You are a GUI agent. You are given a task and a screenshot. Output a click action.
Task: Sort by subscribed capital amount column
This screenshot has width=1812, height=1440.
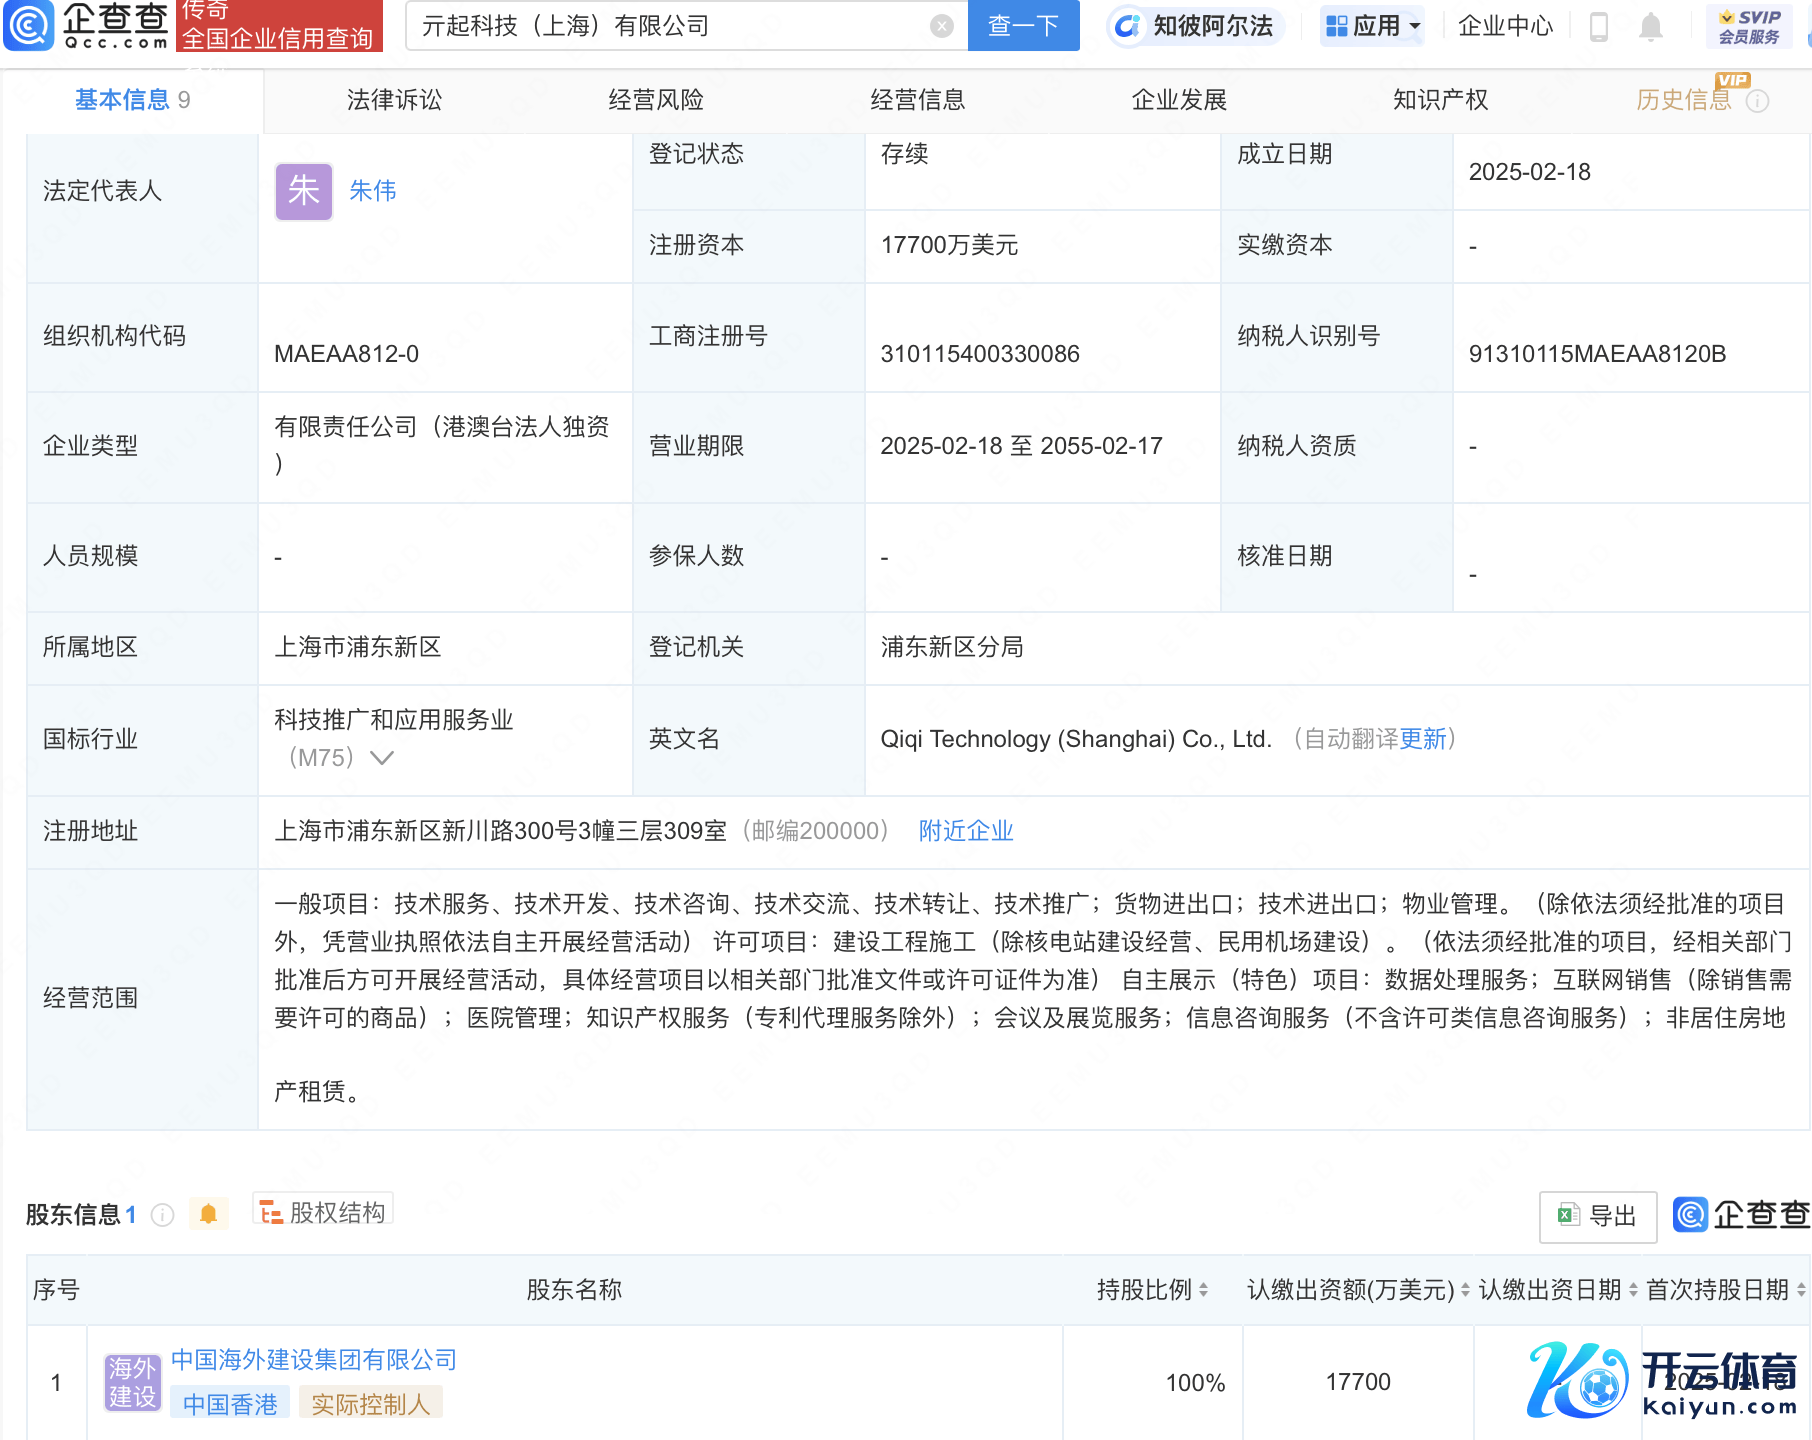click(x=1465, y=1290)
